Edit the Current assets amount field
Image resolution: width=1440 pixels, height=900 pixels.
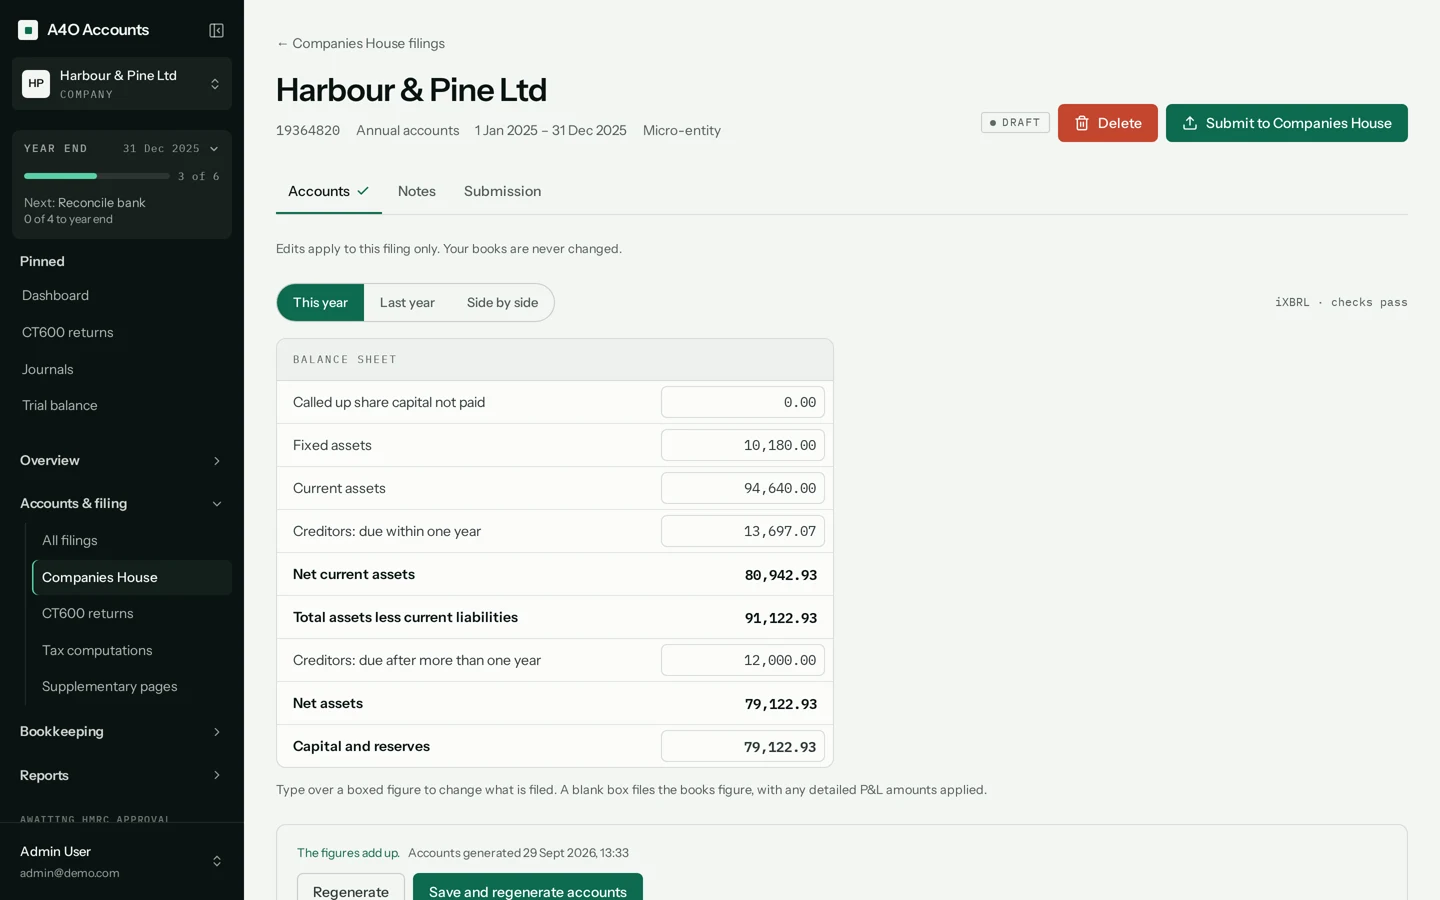[x=743, y=488]
